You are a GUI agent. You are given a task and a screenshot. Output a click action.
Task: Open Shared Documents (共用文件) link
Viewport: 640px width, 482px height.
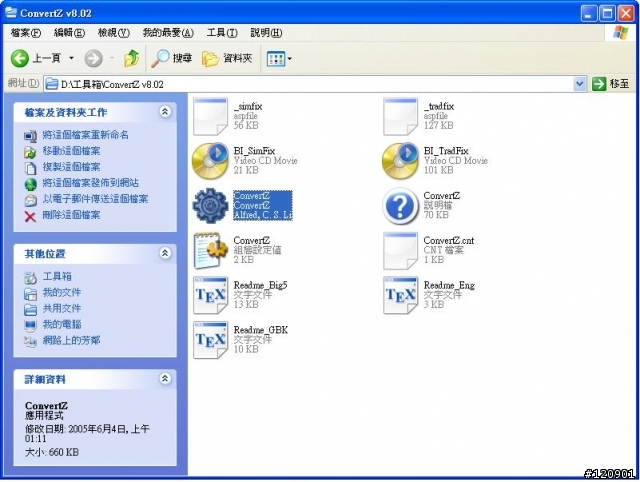coord(62,308)
